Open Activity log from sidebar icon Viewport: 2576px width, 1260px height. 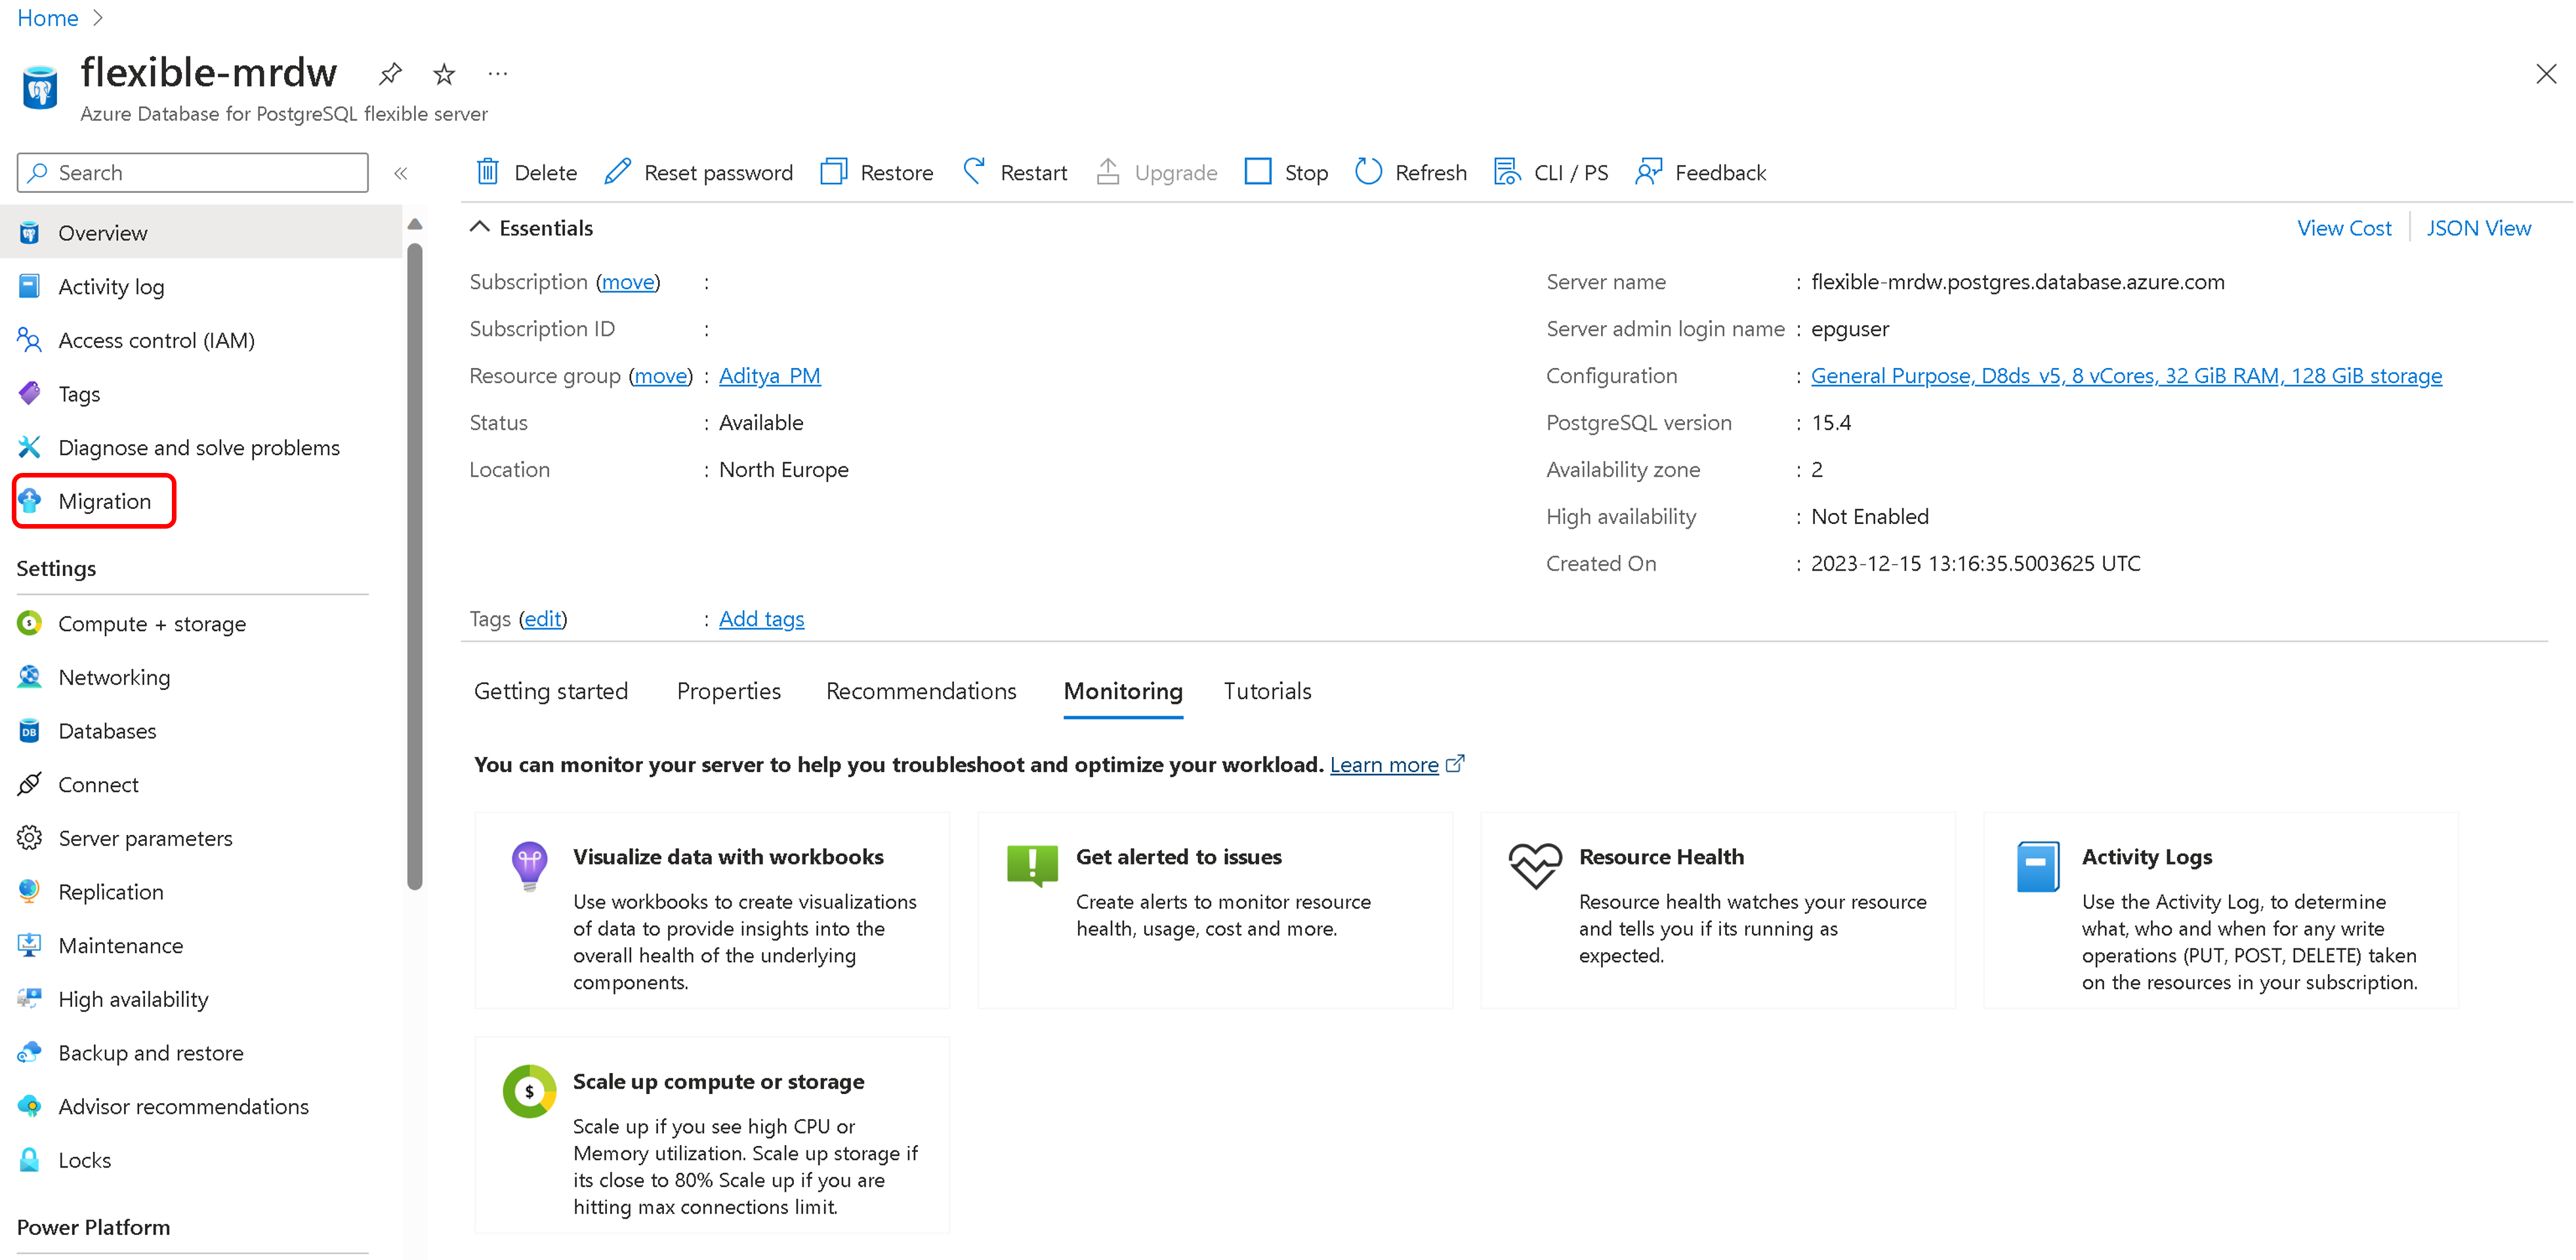[30, 286]
